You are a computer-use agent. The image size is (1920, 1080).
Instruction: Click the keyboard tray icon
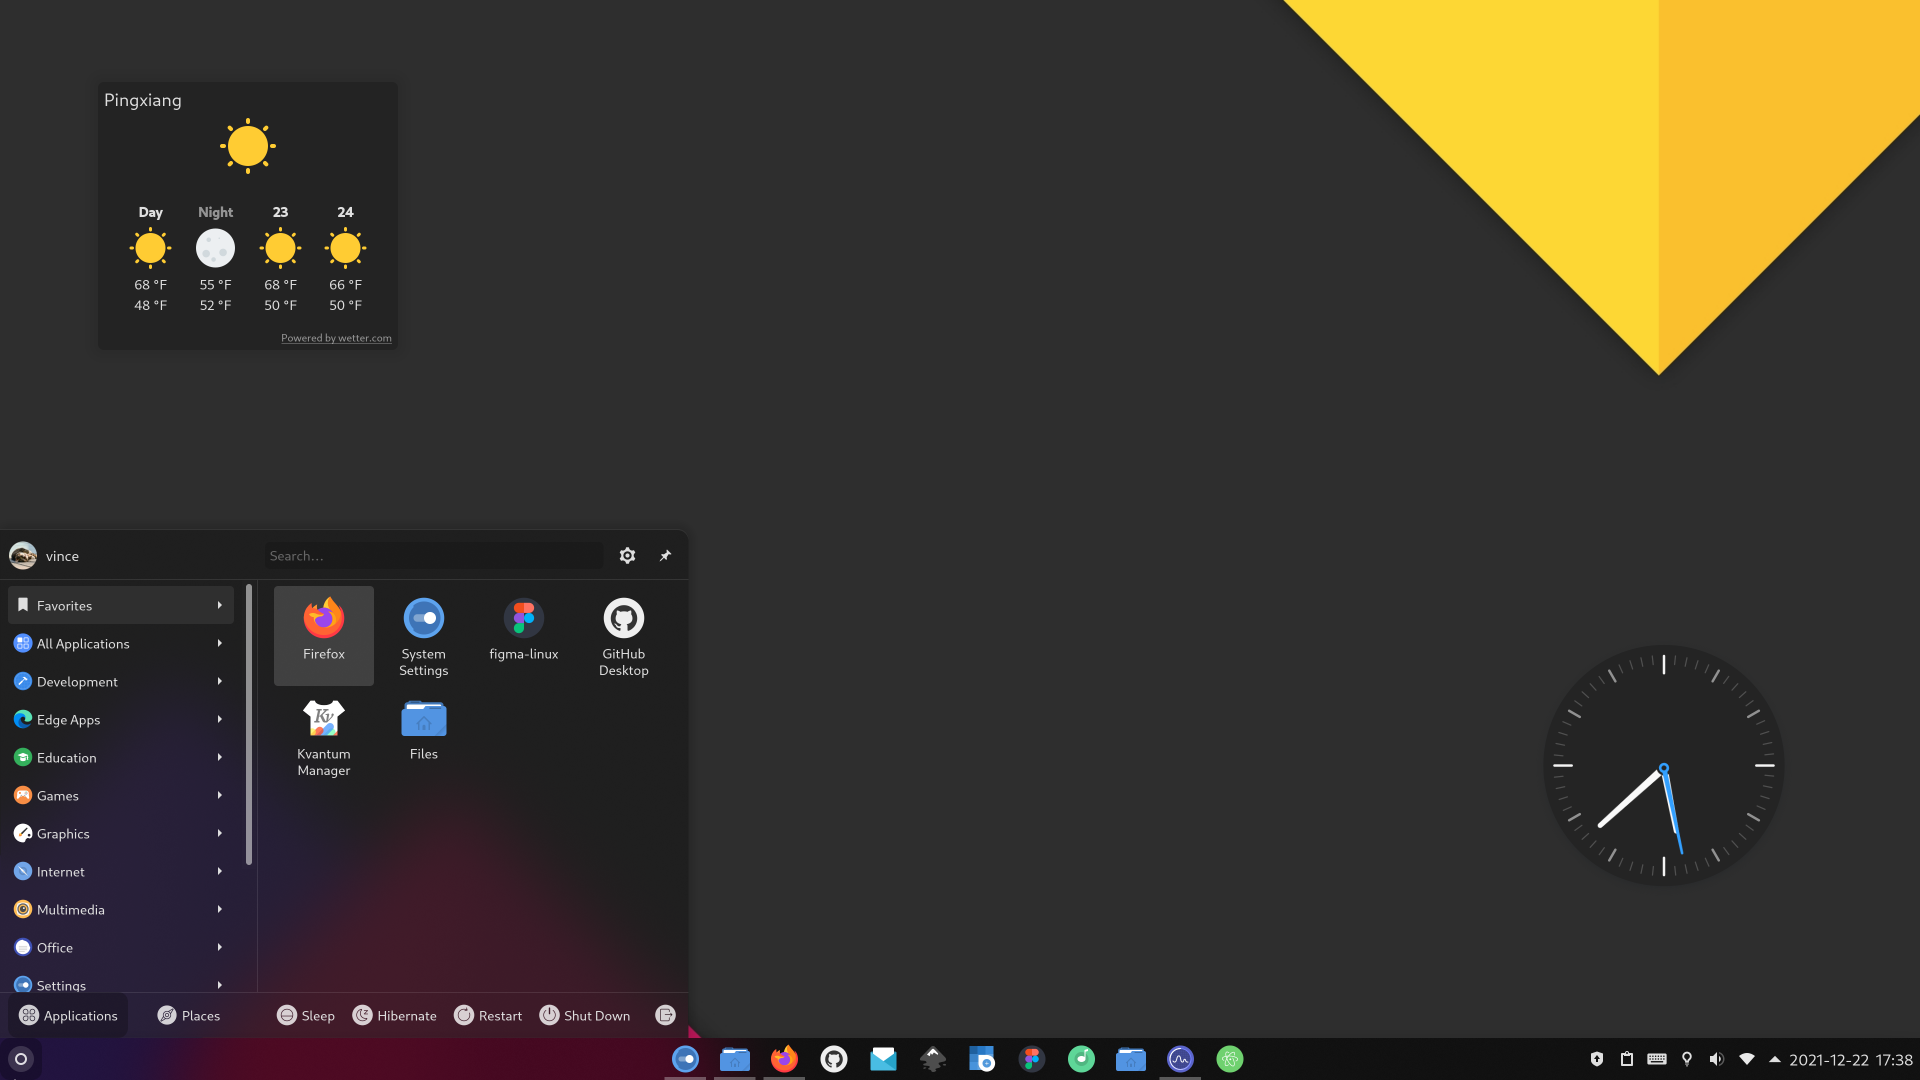pyautogui.click(x=1657, y=1059)
